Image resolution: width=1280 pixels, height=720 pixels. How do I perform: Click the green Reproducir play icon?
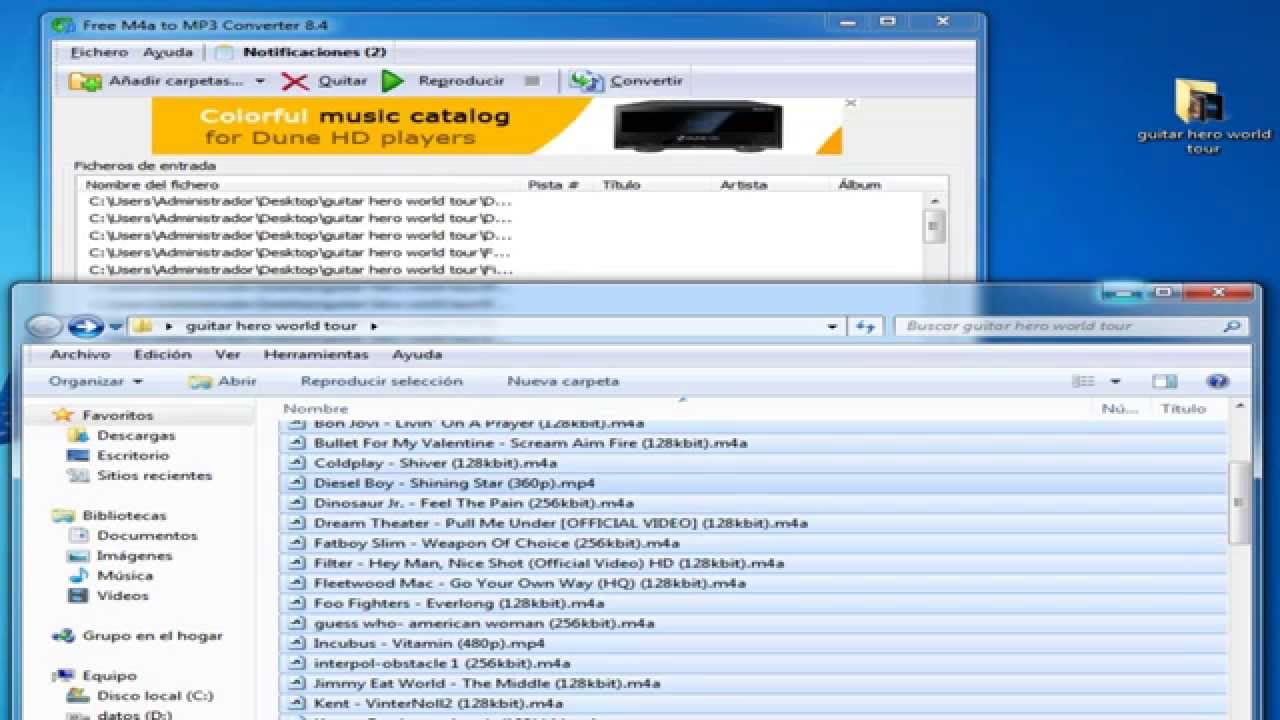coord(393,81)
